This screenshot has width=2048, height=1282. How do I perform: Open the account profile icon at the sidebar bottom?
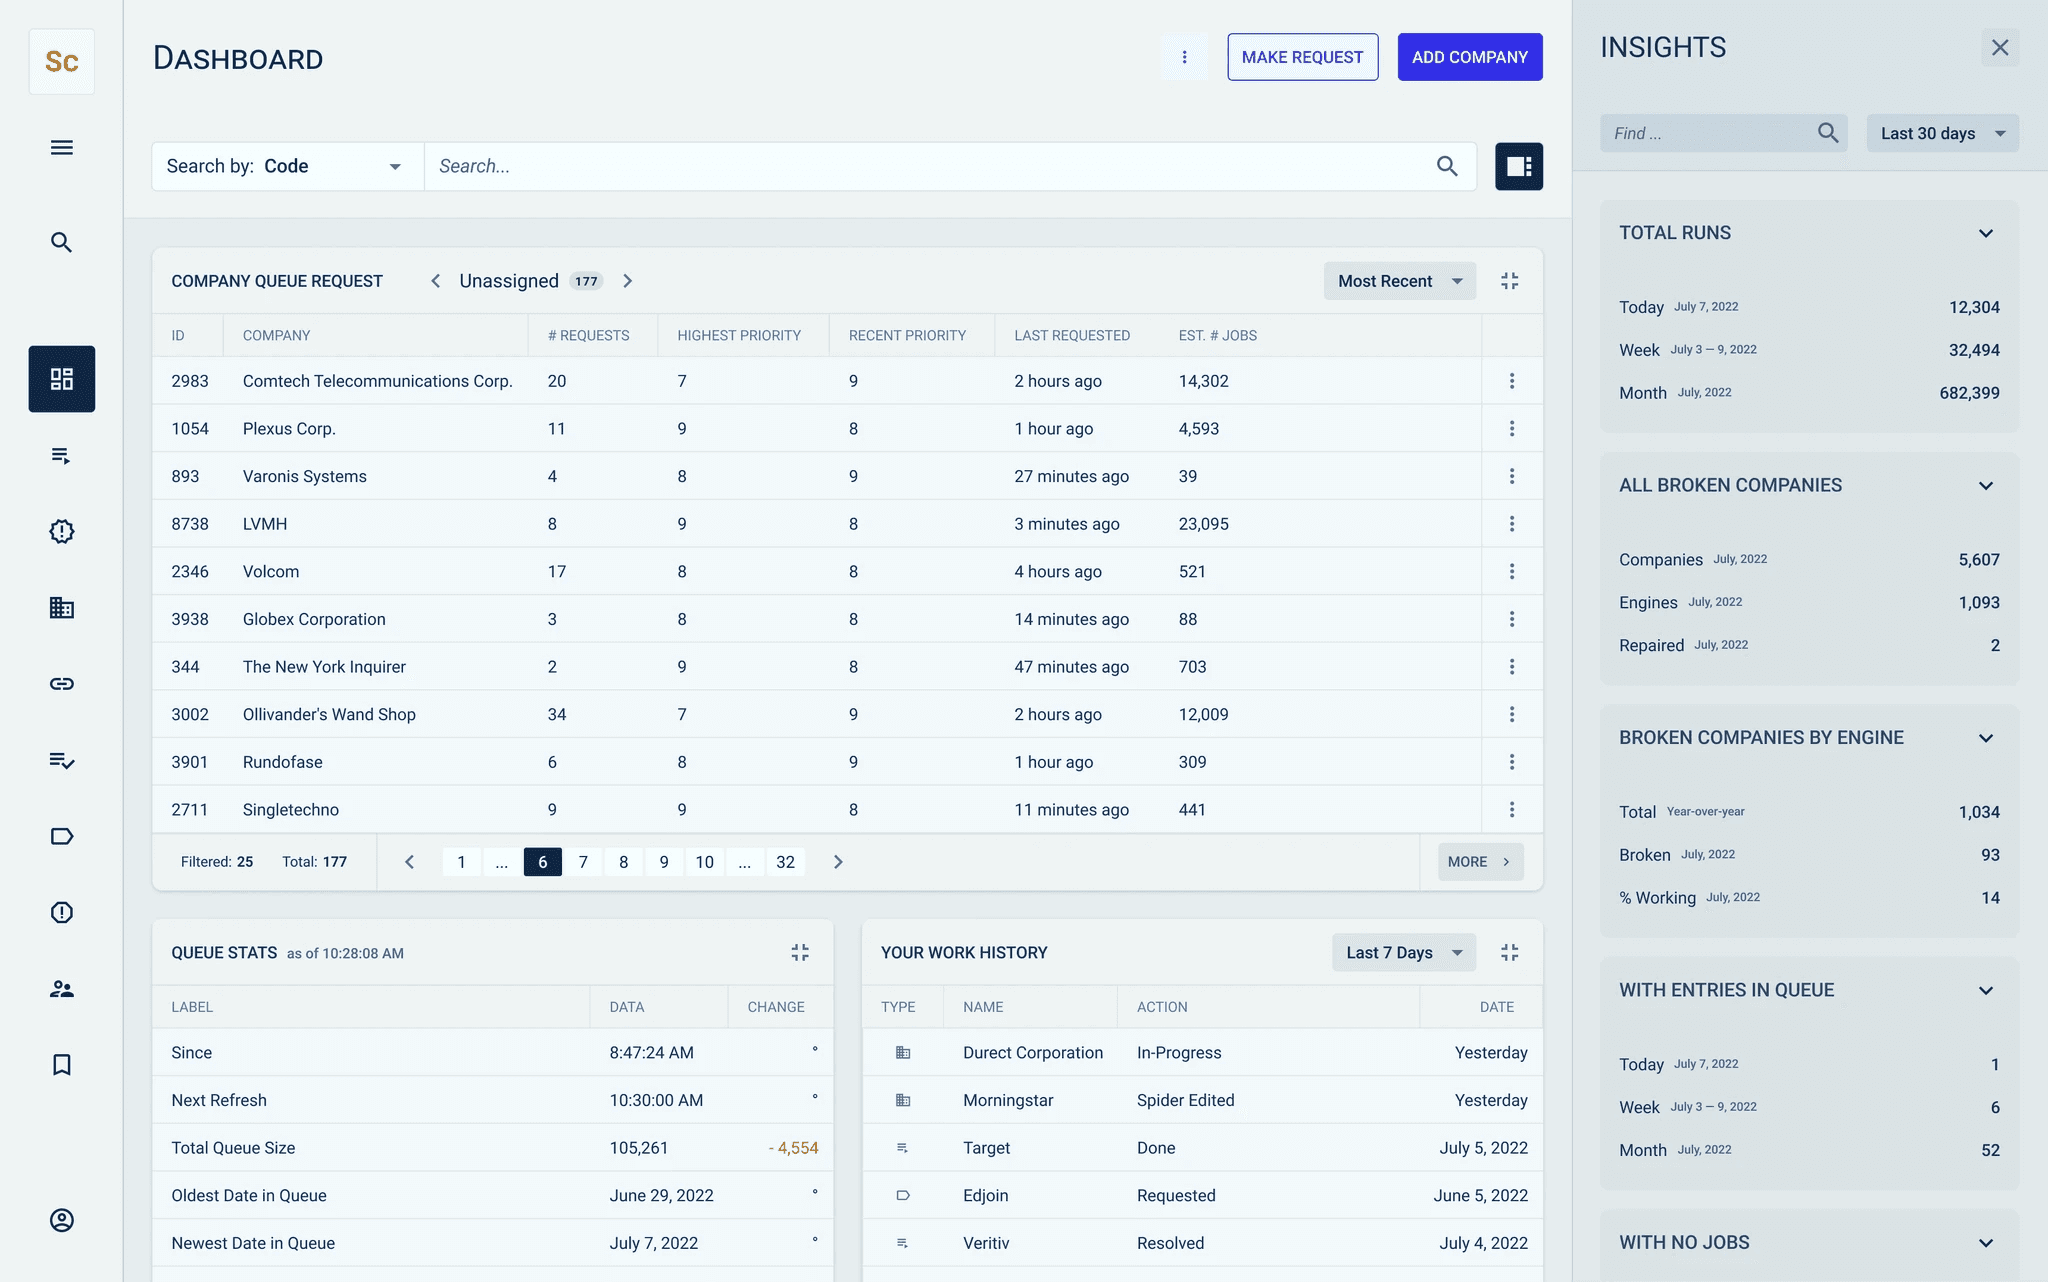point(62,1220)
